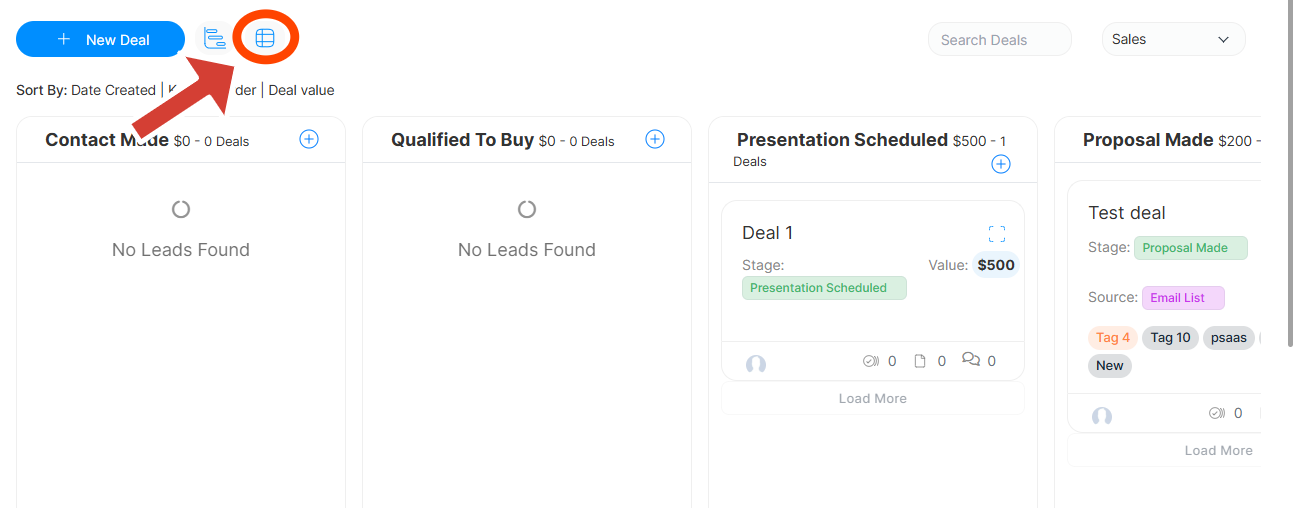
Task: Click the New Deal button
Action: [x=101, y=40]
